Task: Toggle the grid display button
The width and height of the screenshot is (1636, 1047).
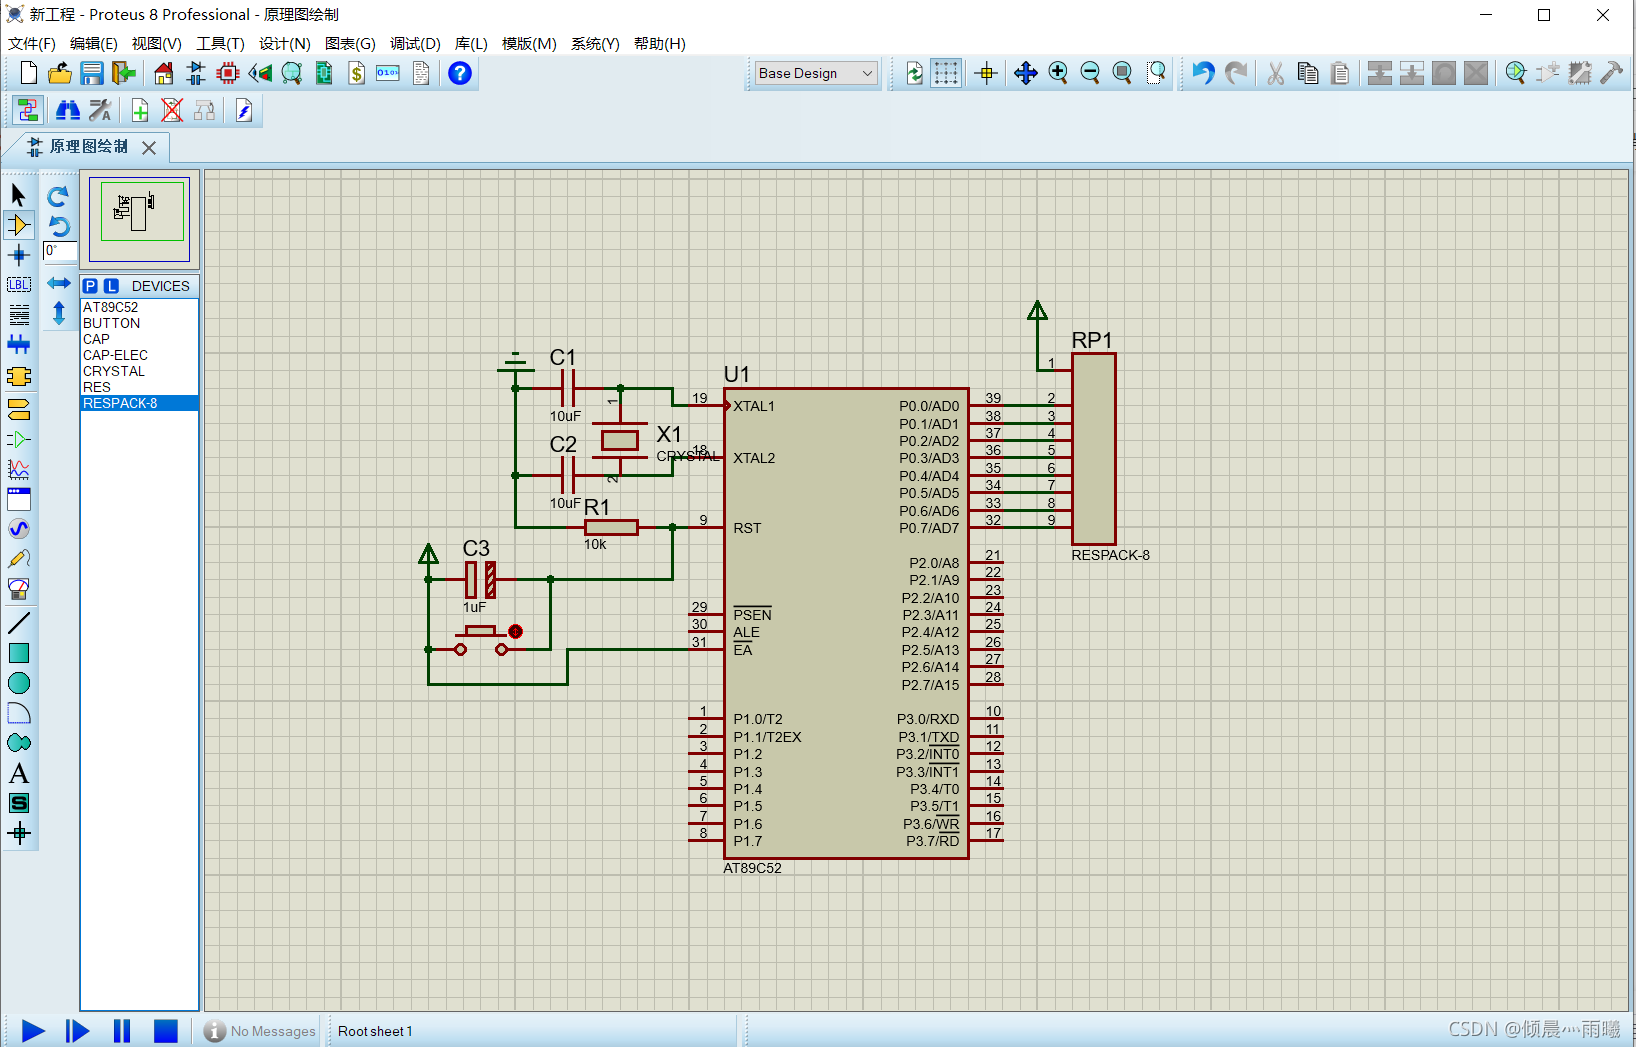Action: coord(946,73)
